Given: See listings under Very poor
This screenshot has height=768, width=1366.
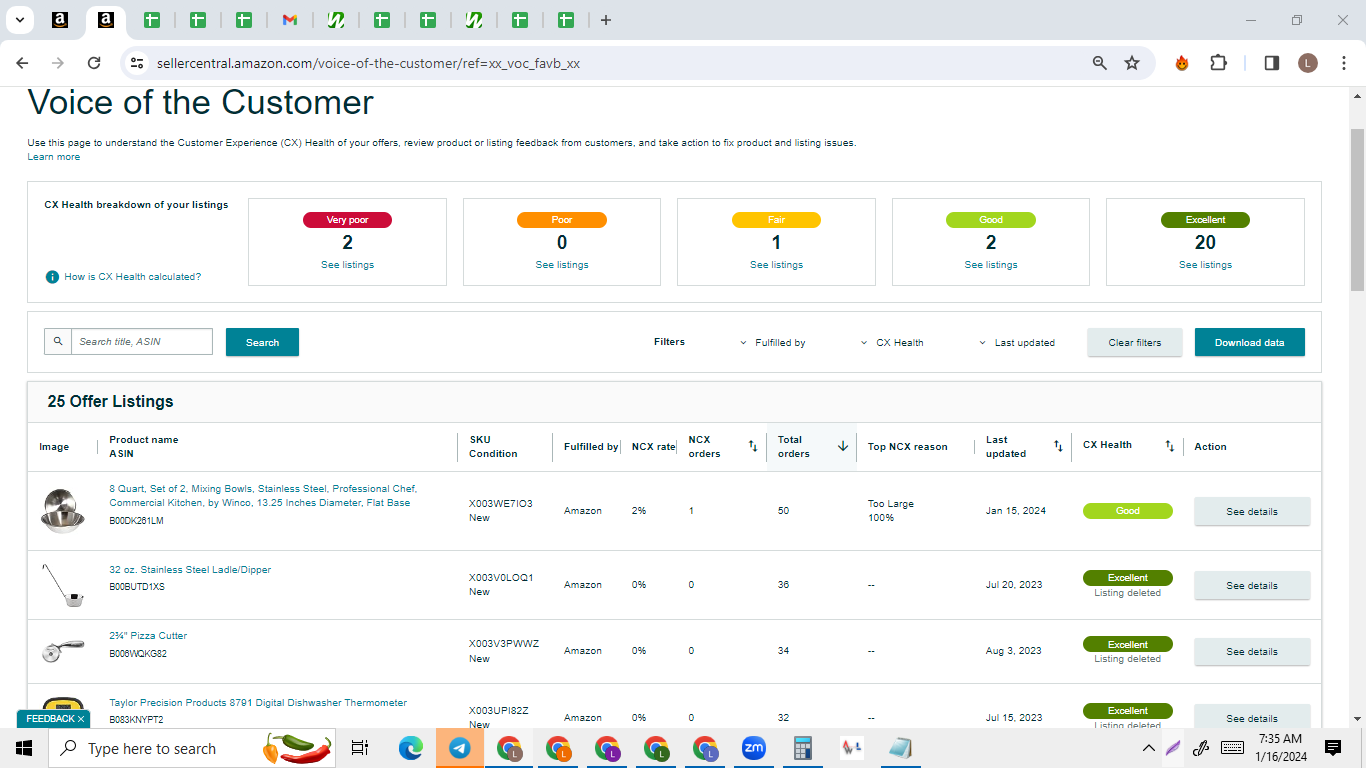Looking at the screenshot, I should tap(347, 265).
